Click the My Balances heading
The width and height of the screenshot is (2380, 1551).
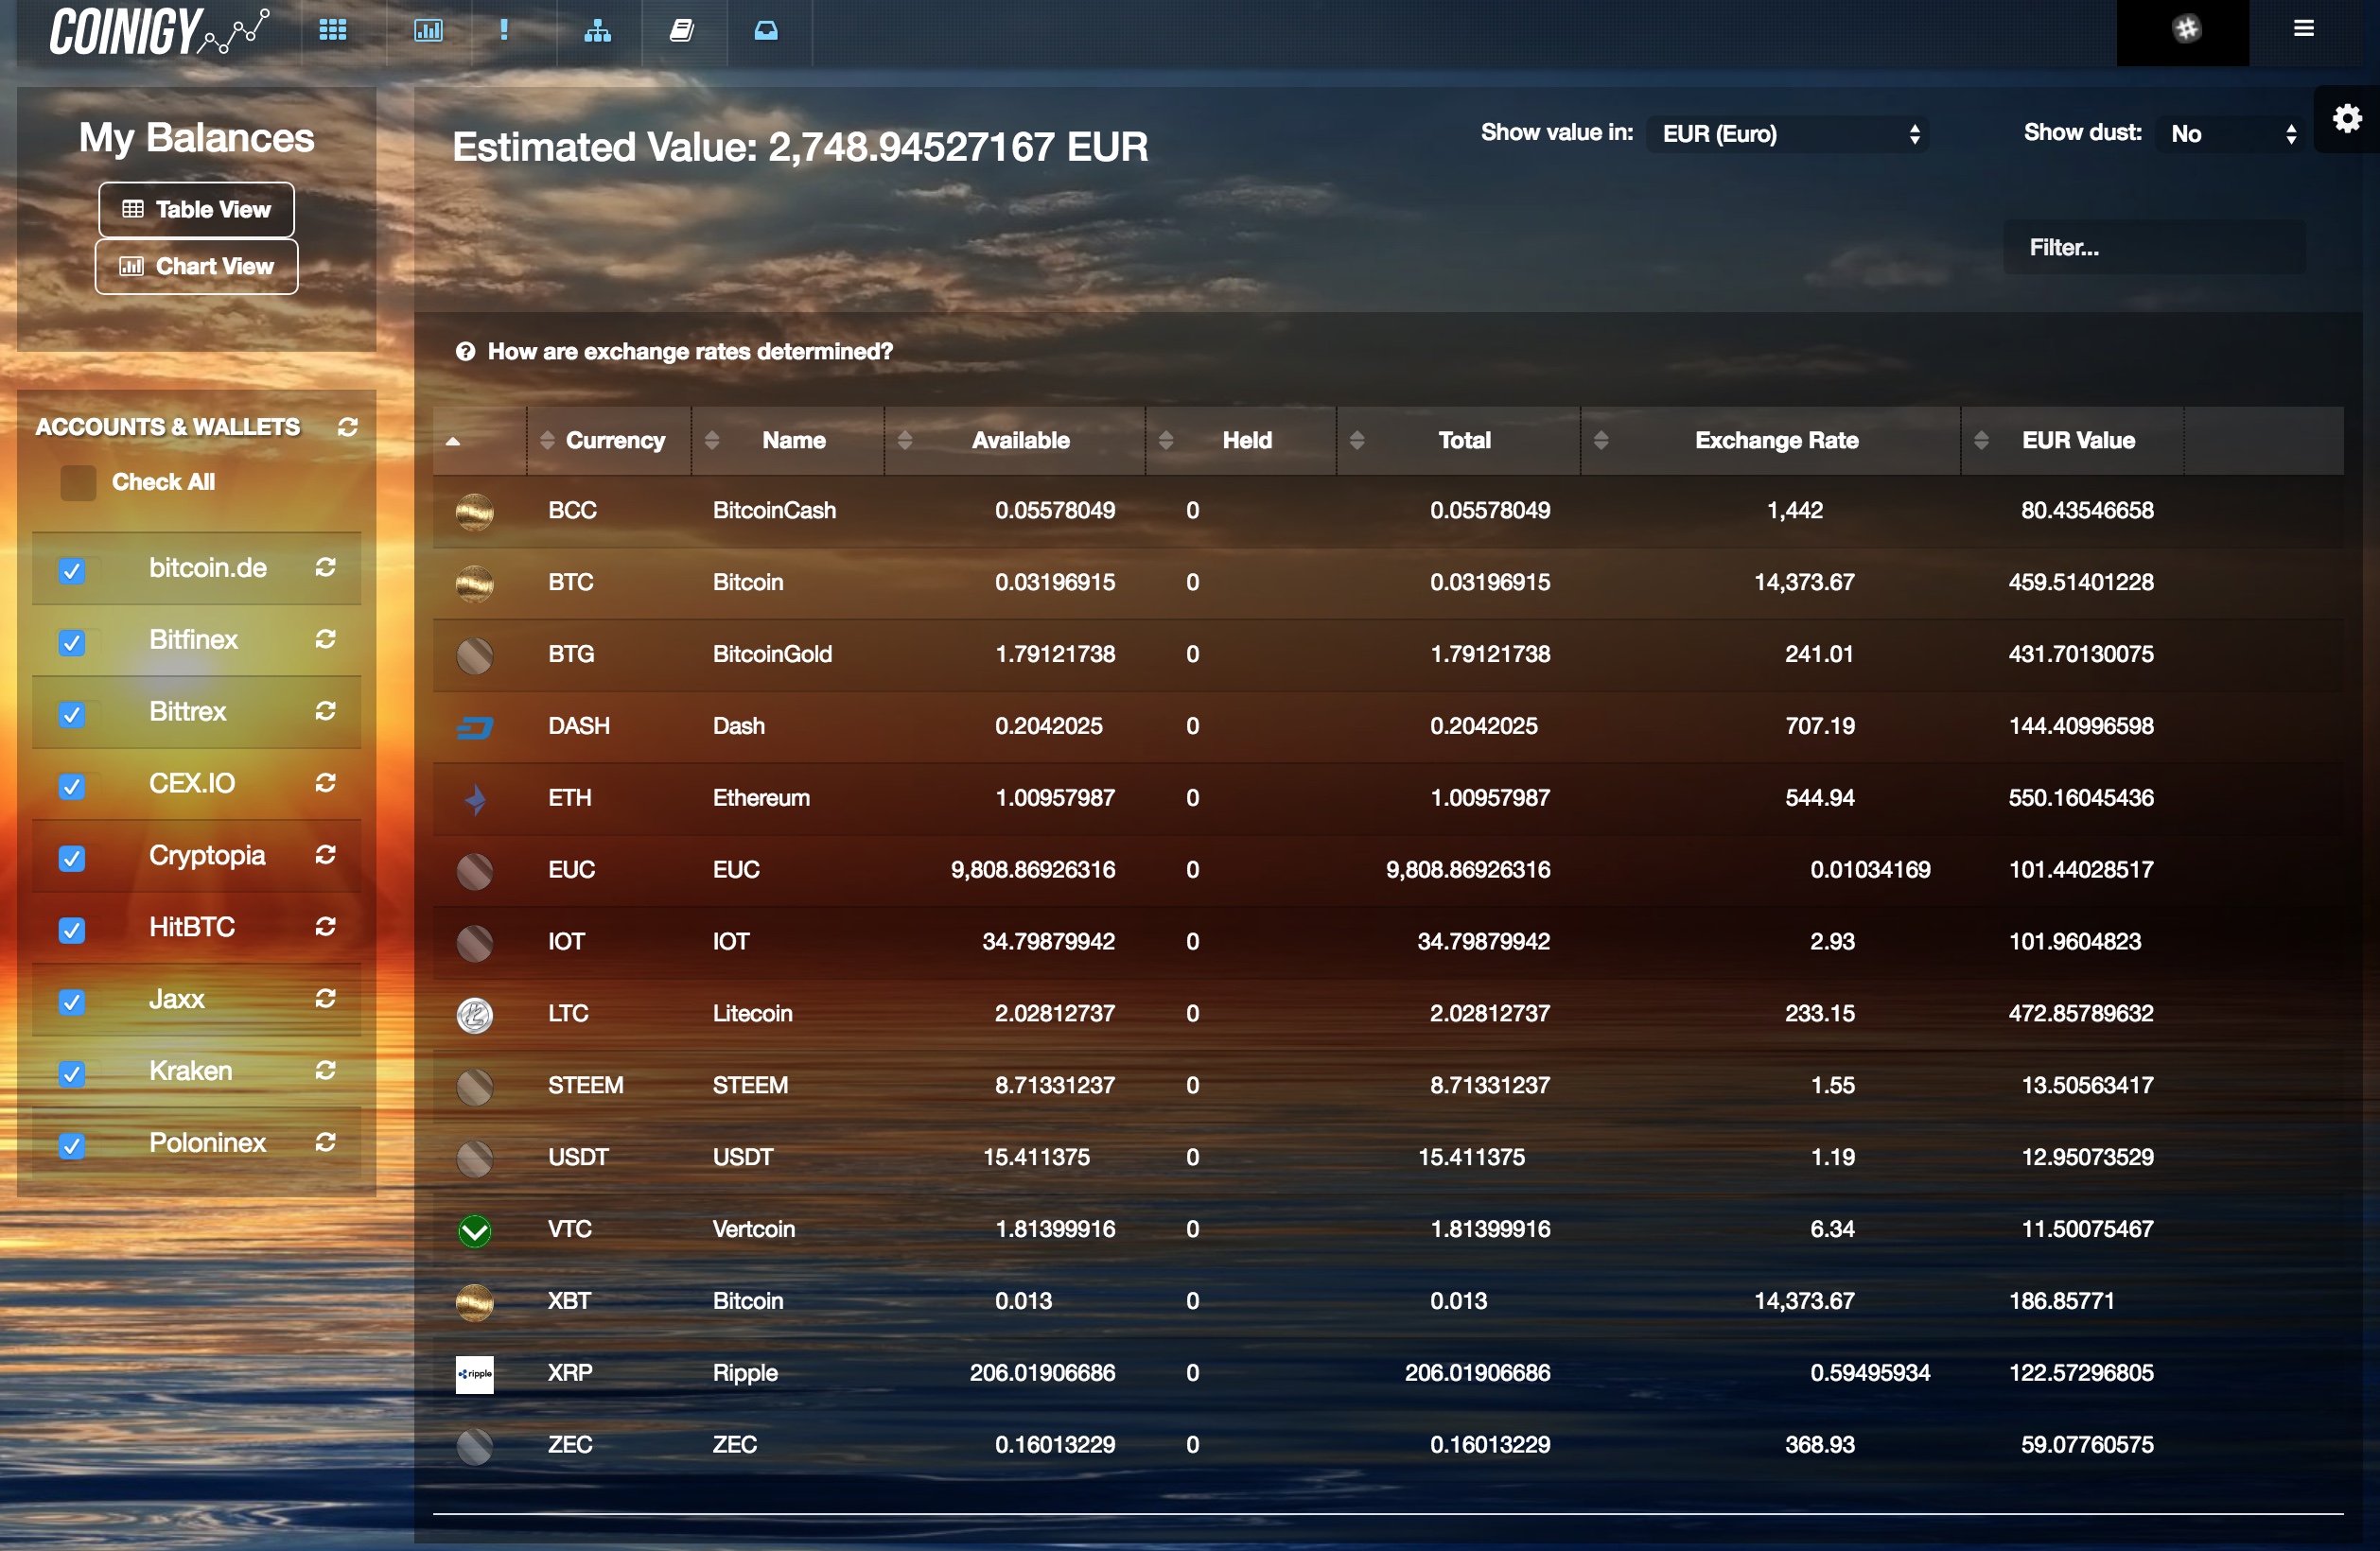point(196,138)
